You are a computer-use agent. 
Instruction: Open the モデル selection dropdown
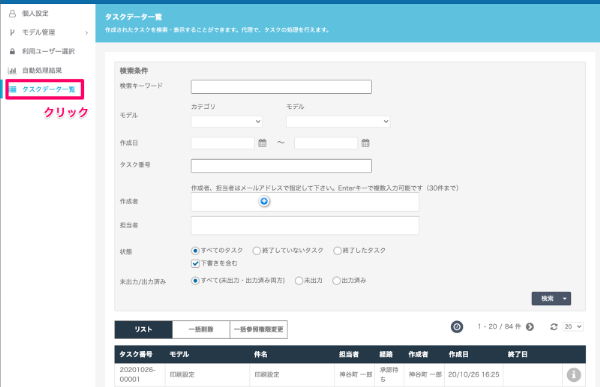pyautogui.click(x=338, y=122)
